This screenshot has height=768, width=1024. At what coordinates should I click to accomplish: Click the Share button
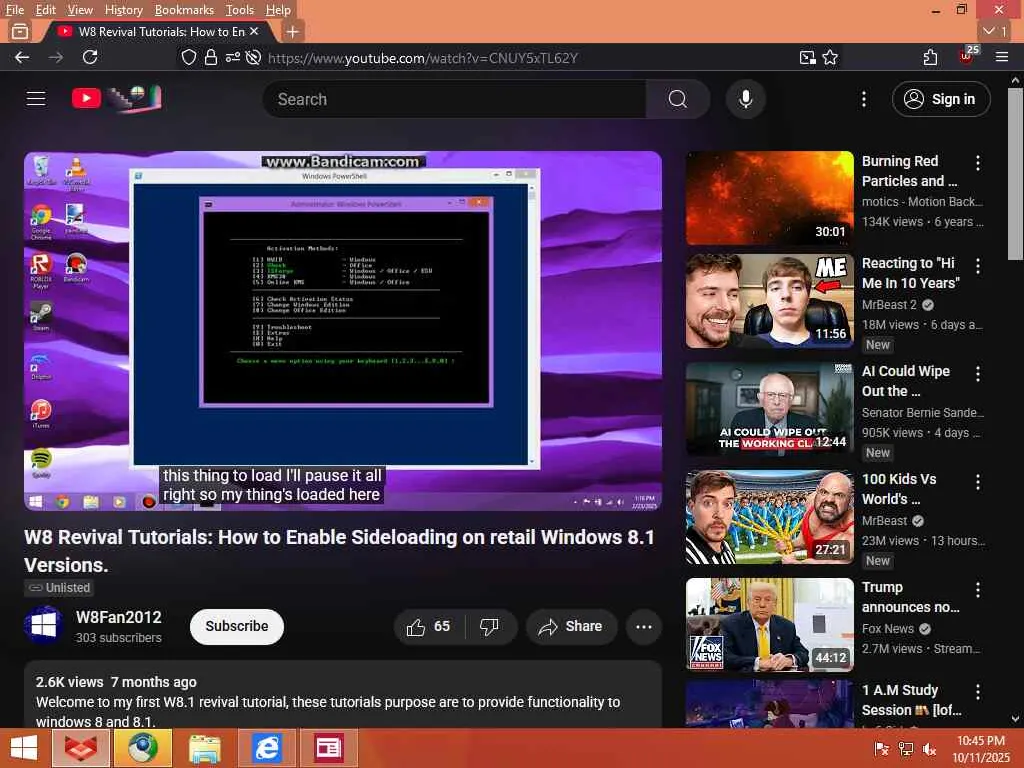point(571,627)
